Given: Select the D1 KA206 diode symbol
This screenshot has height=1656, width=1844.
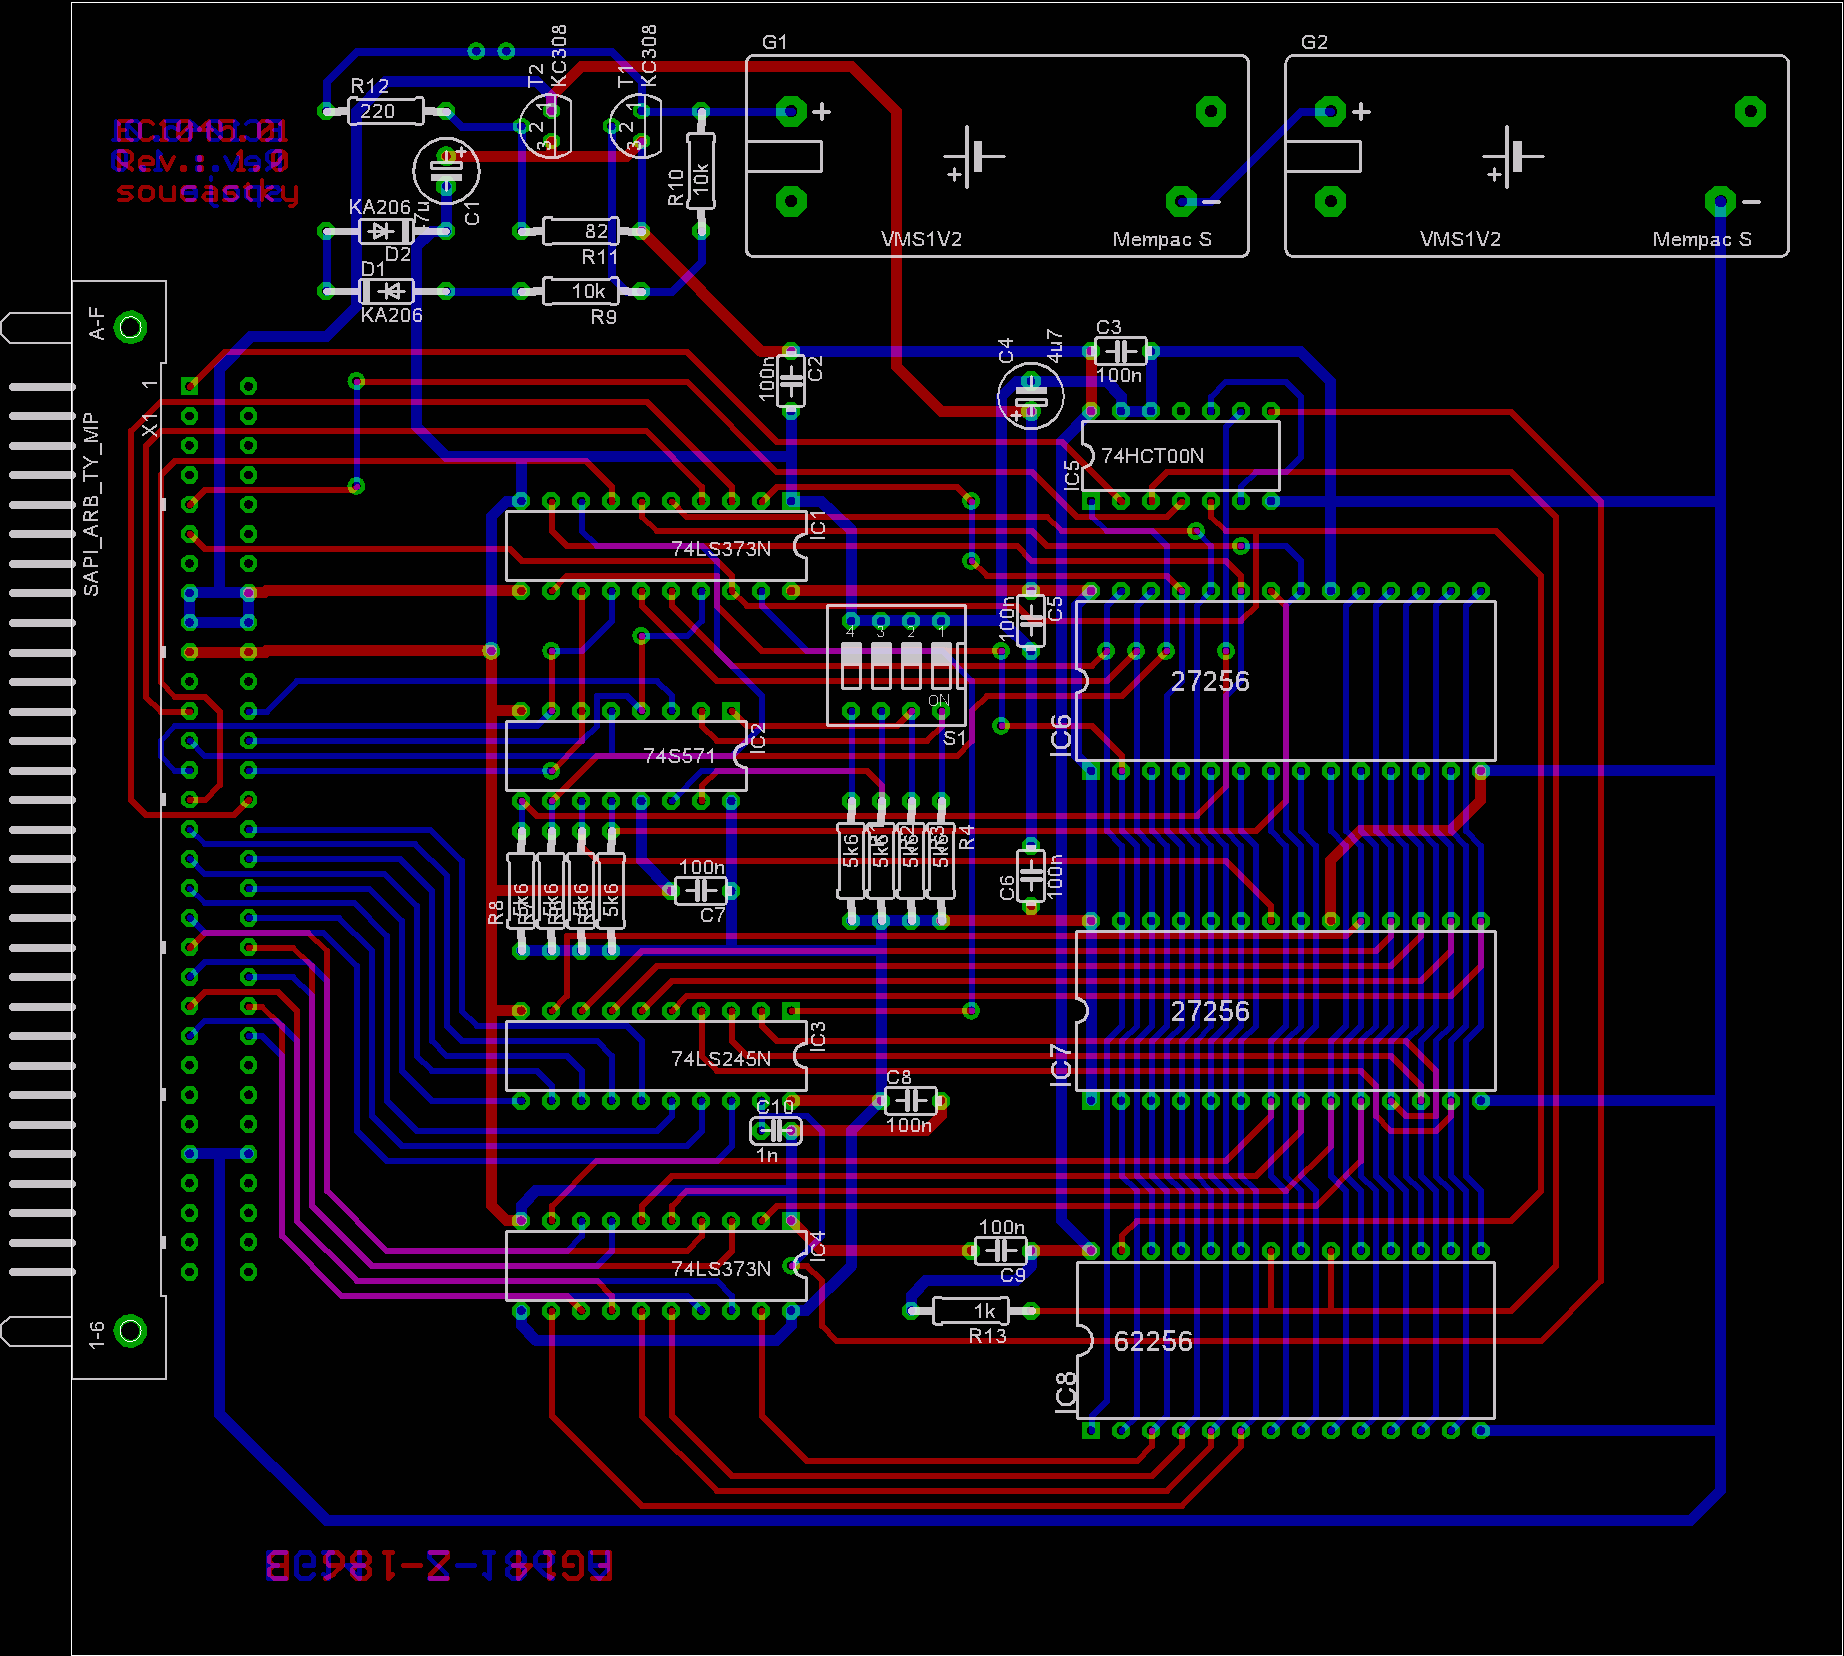Looking at the screenshot, I should [x=386, y=291].
